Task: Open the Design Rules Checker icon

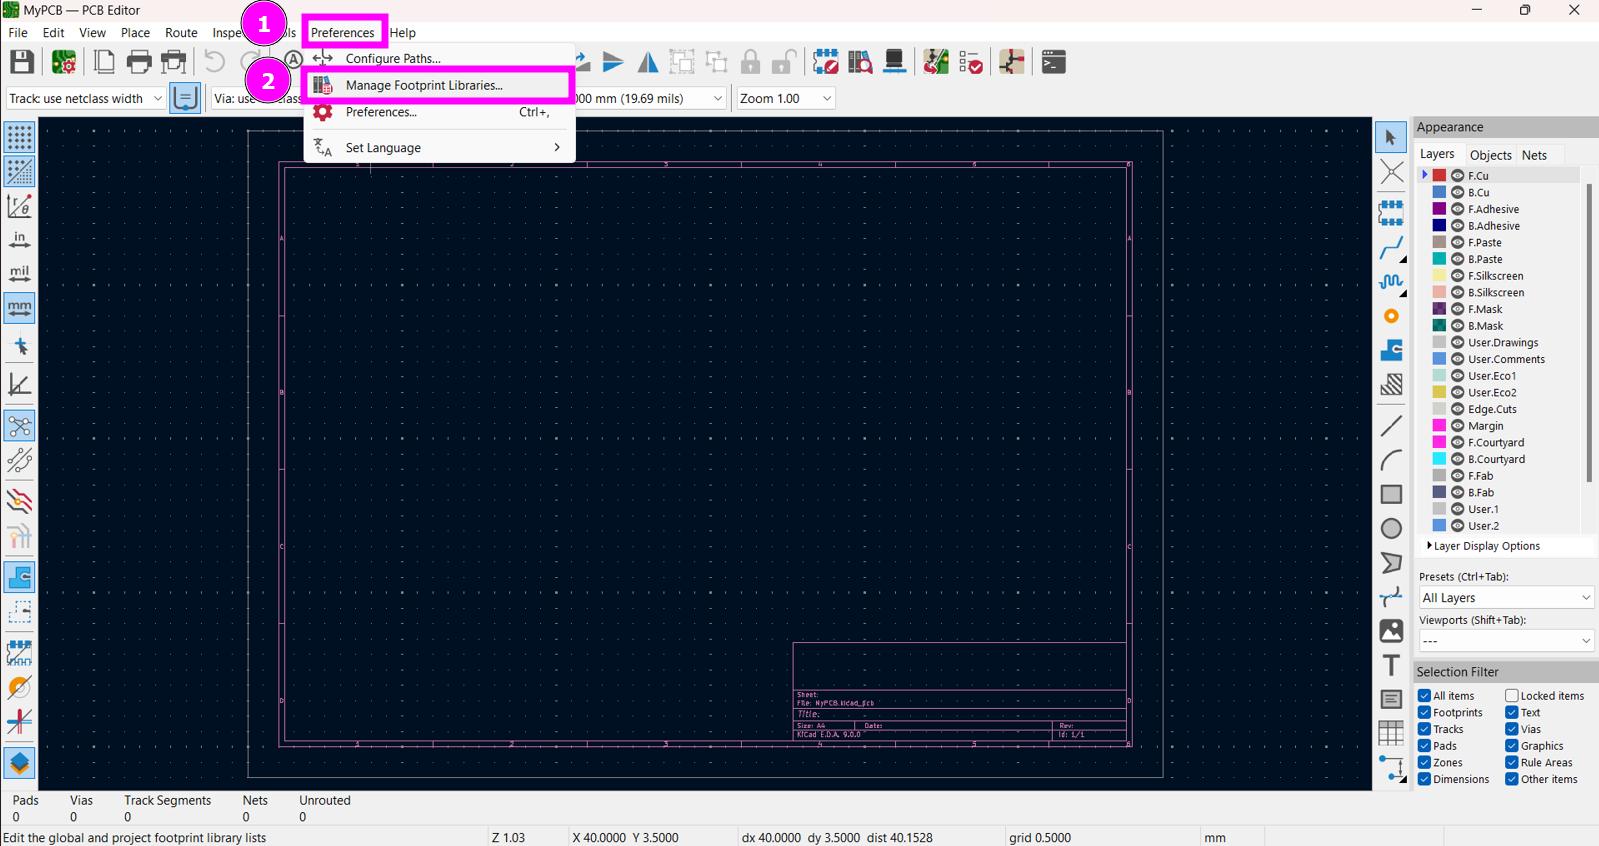Action: pos(971,62)
